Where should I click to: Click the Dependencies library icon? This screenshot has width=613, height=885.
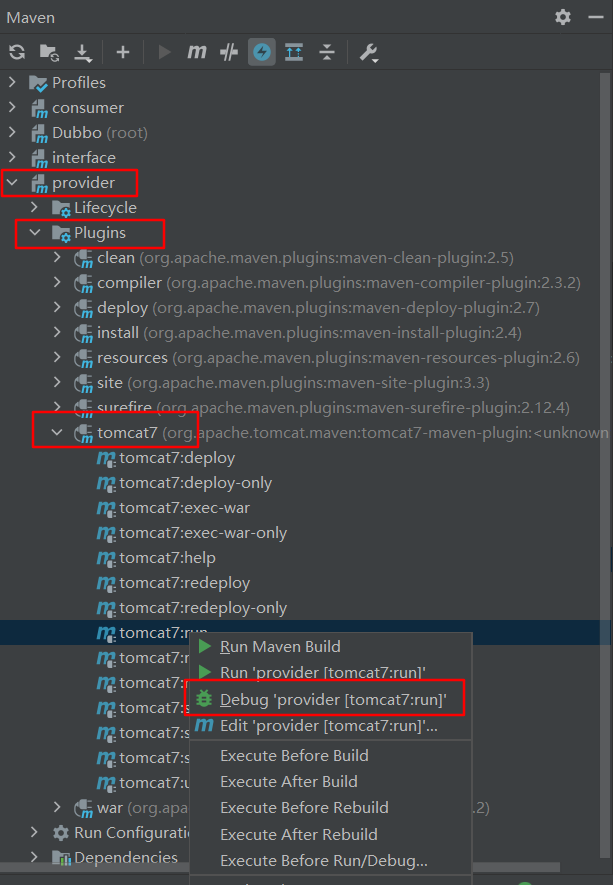[x=61, y=858]
